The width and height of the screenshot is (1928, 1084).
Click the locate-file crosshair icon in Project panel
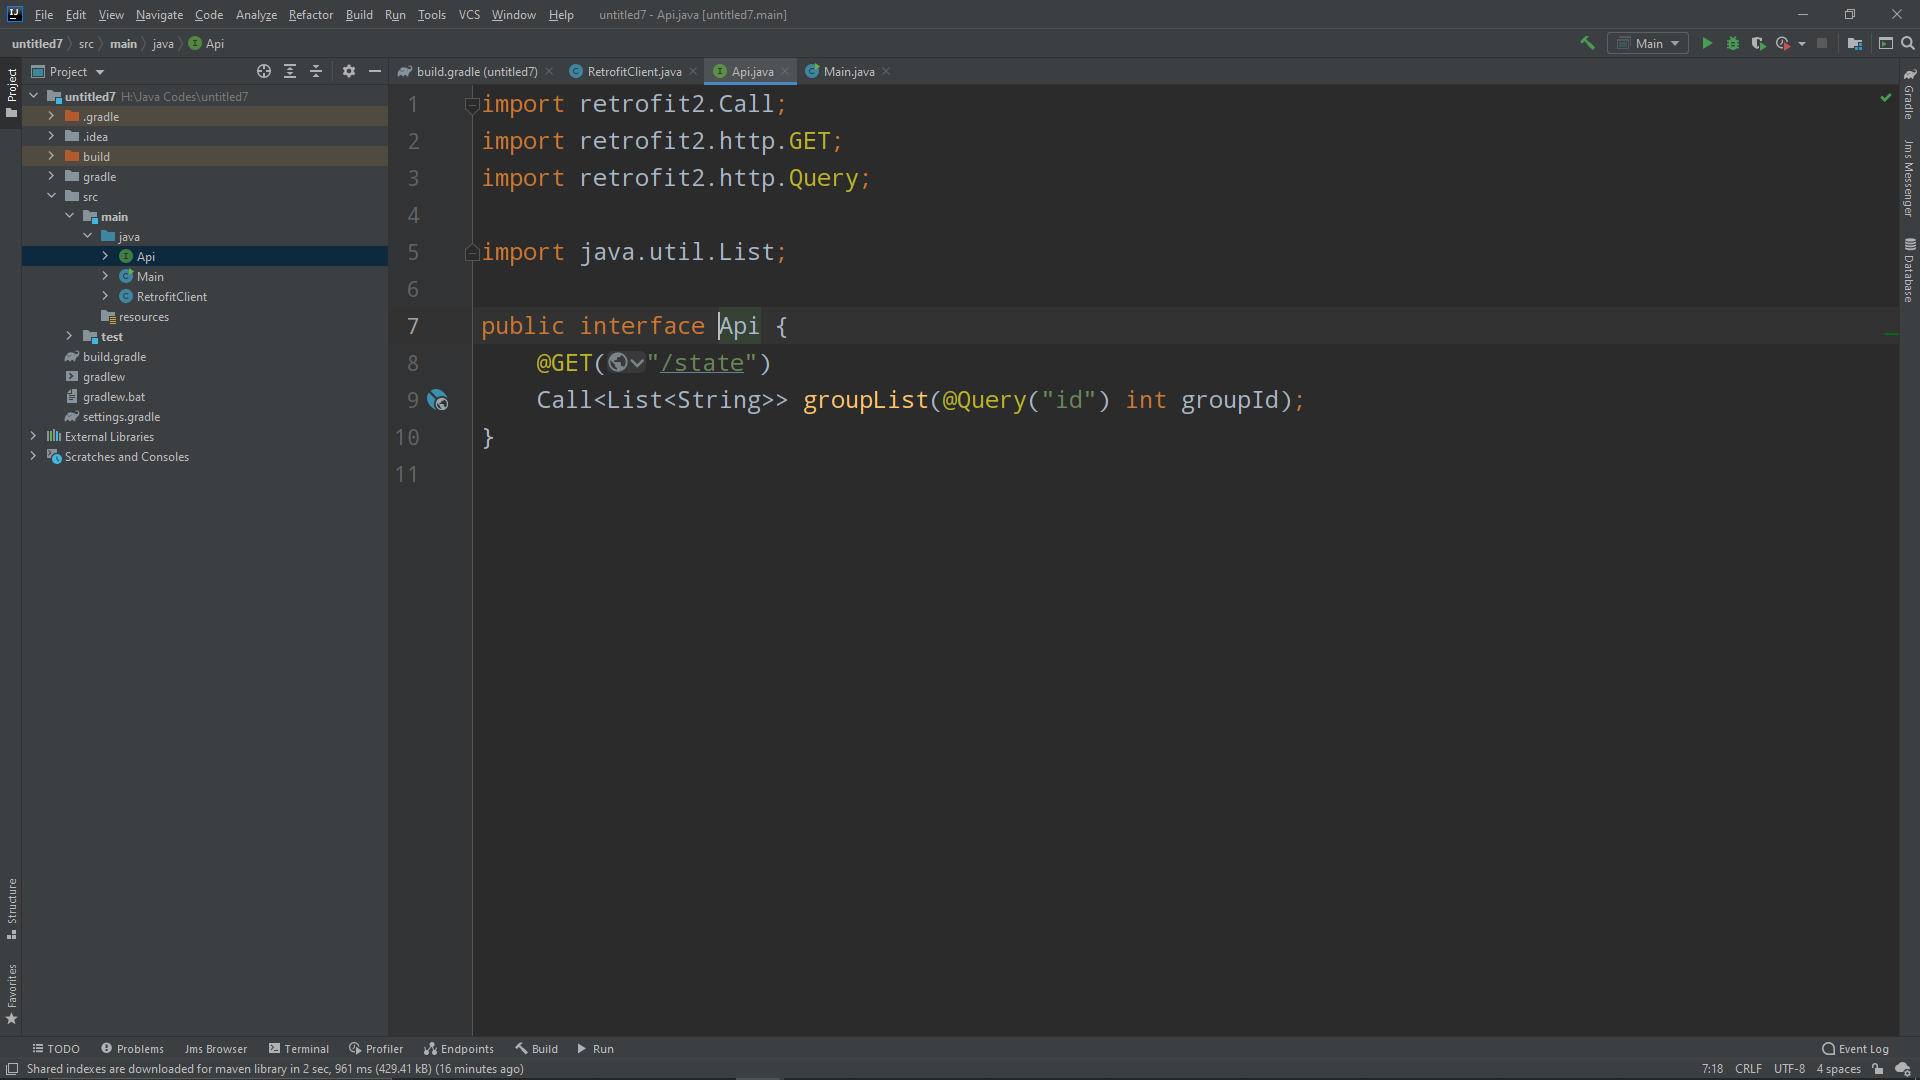[x=265, y=72]
